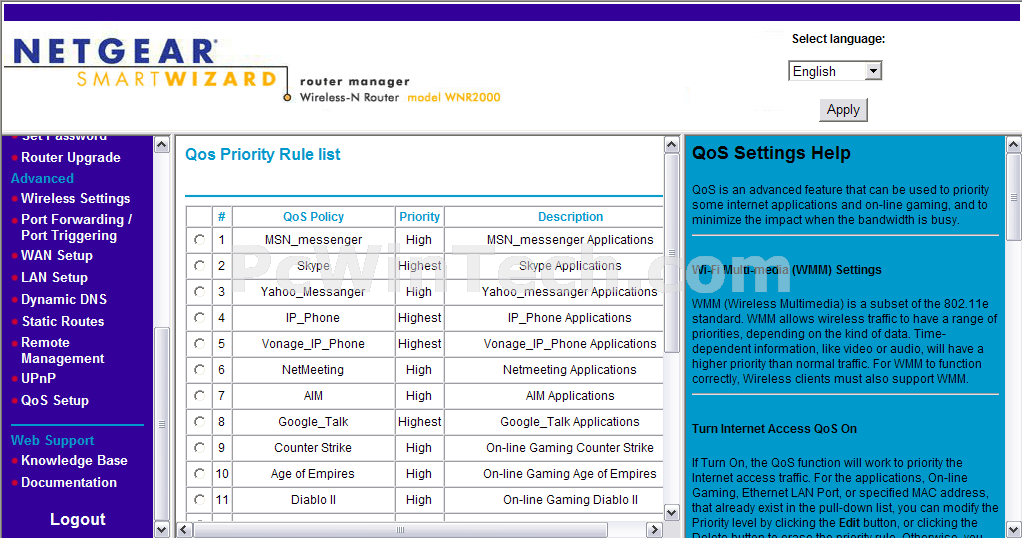Click the rule list vertical scrollbar thumb
The image size is (1022, 538).
point(672,253)
